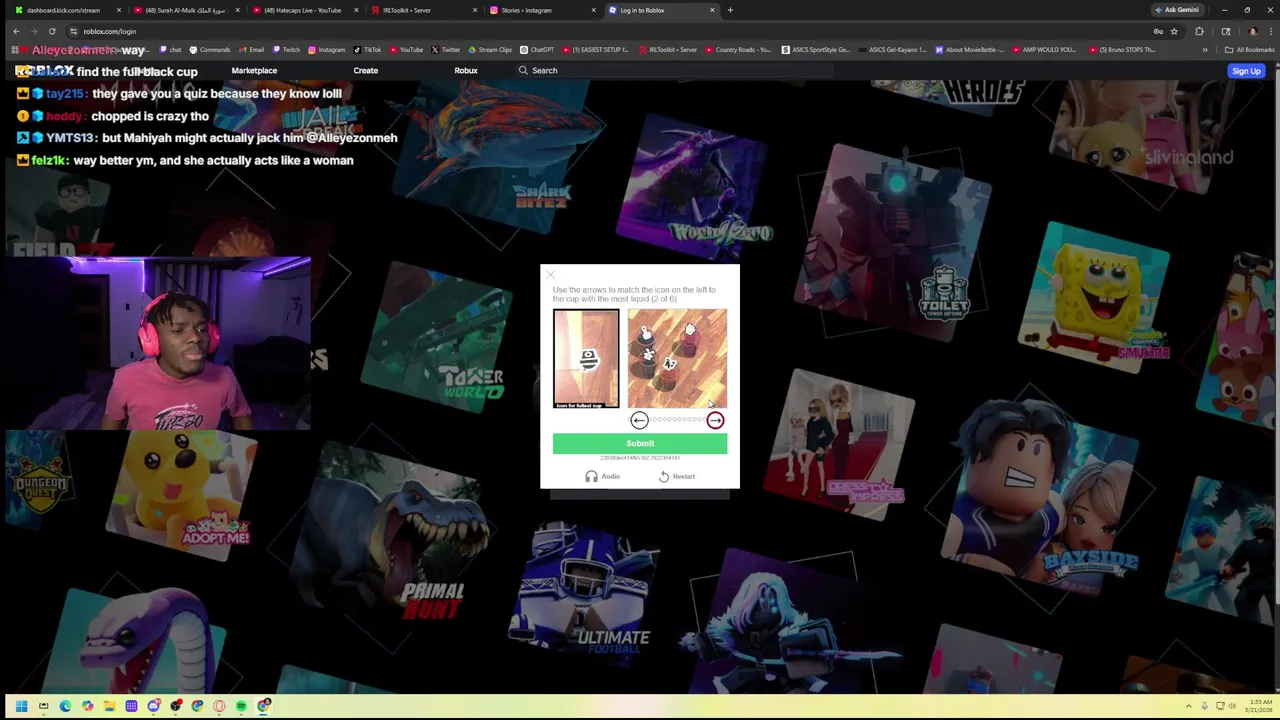
Task: Launch Microsoft Edge from the taskbar
Action: click(65, 706)
